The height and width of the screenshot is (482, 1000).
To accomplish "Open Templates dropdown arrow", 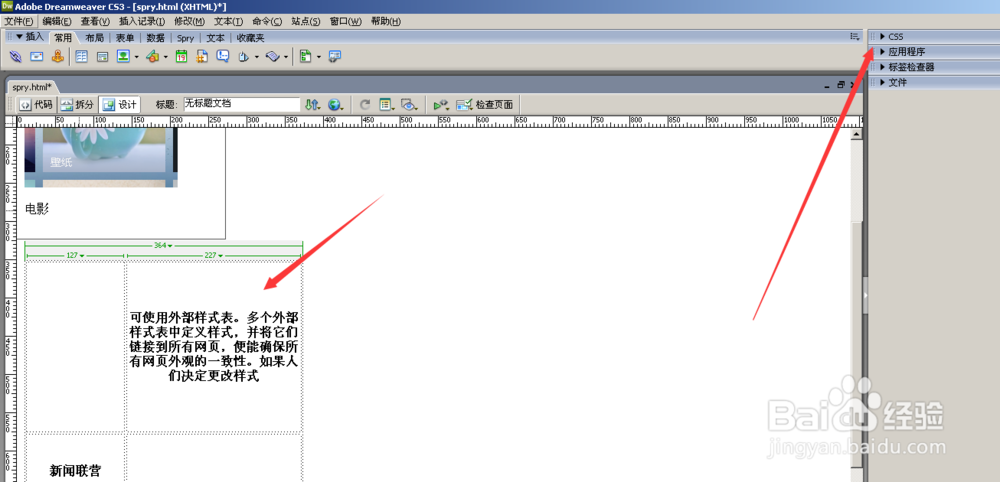I will 318,57.
